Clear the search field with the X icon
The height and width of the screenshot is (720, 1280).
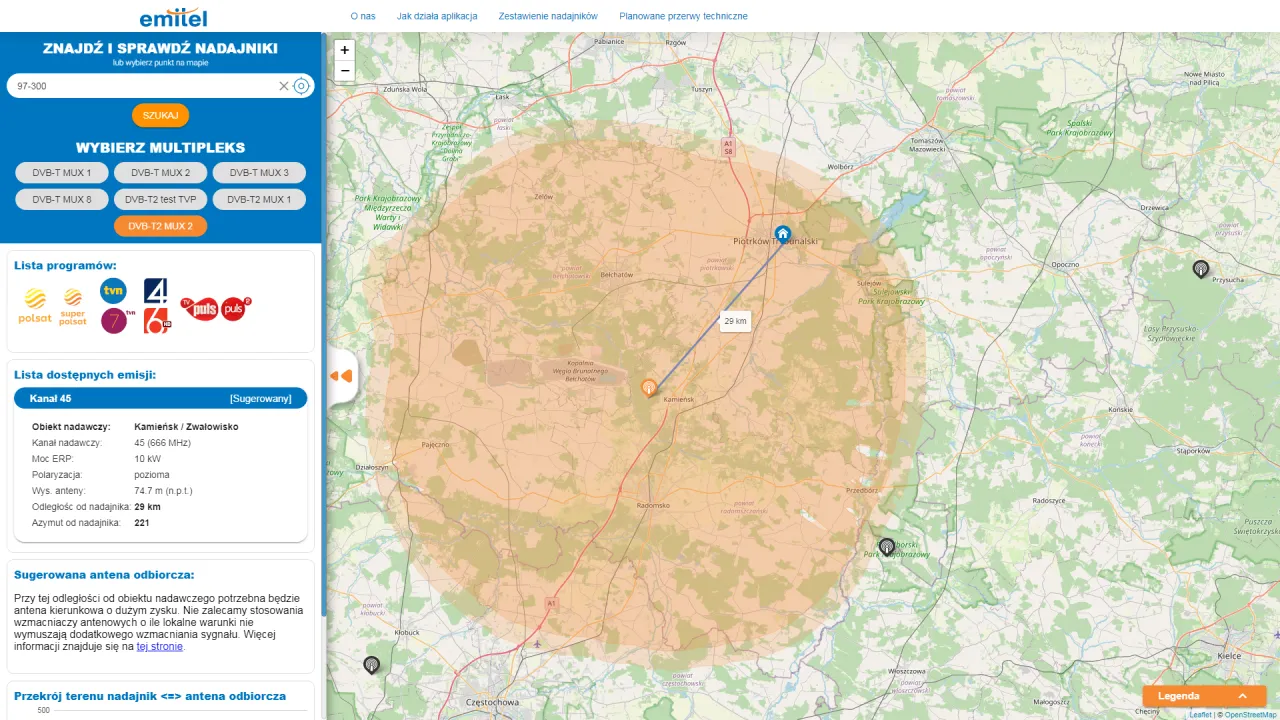[284, 86]
